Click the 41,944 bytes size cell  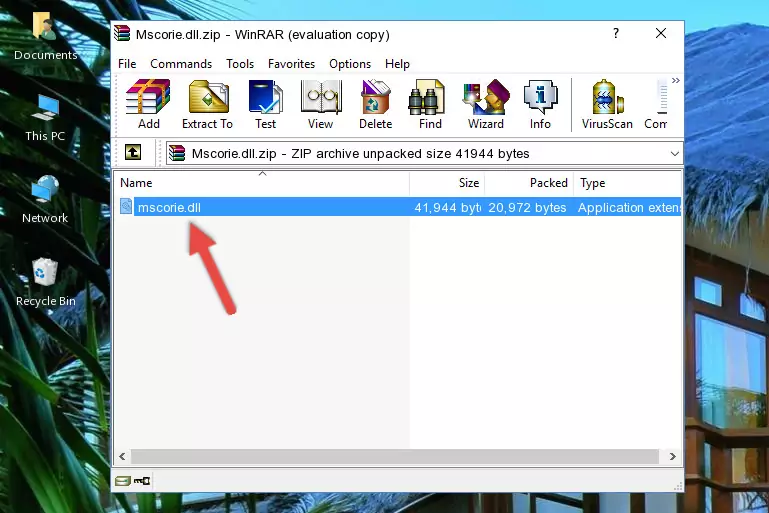click(447, 207)
